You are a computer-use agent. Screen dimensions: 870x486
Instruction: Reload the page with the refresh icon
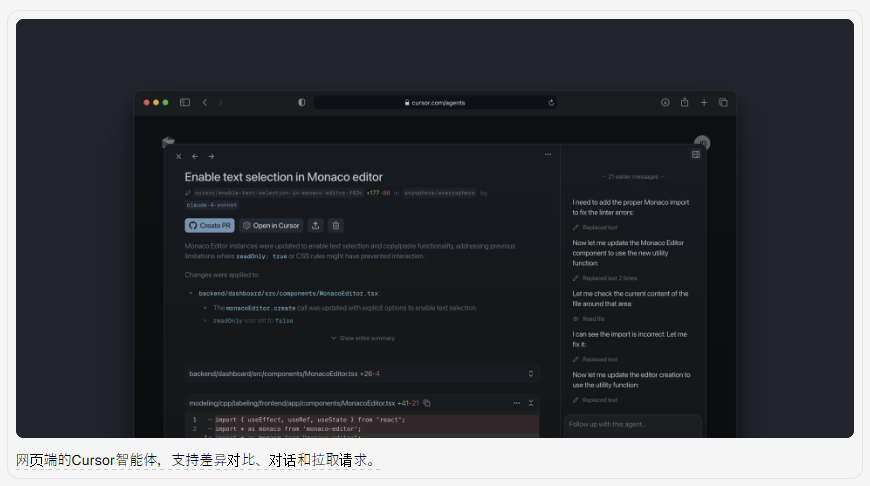point(551,103)
